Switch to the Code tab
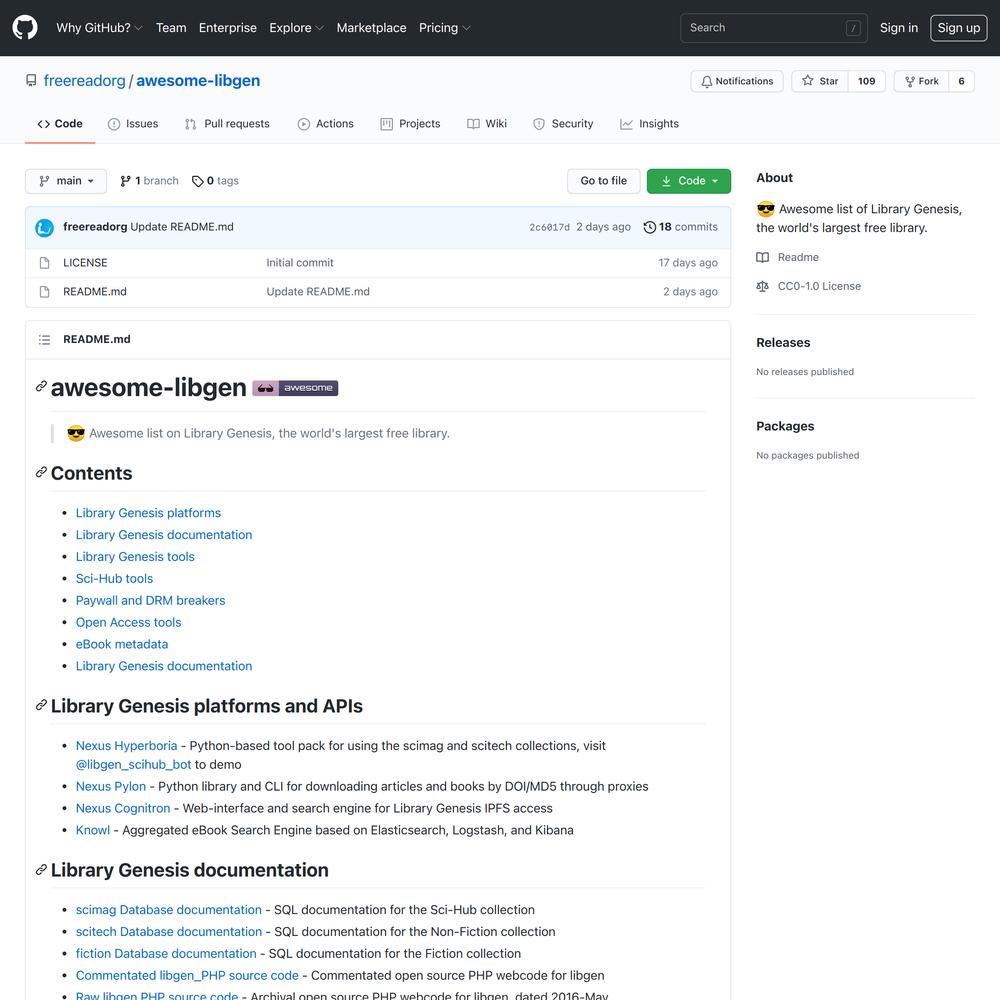The width and height of the screenshot is (1000, 1000). [x=60, y=124]
